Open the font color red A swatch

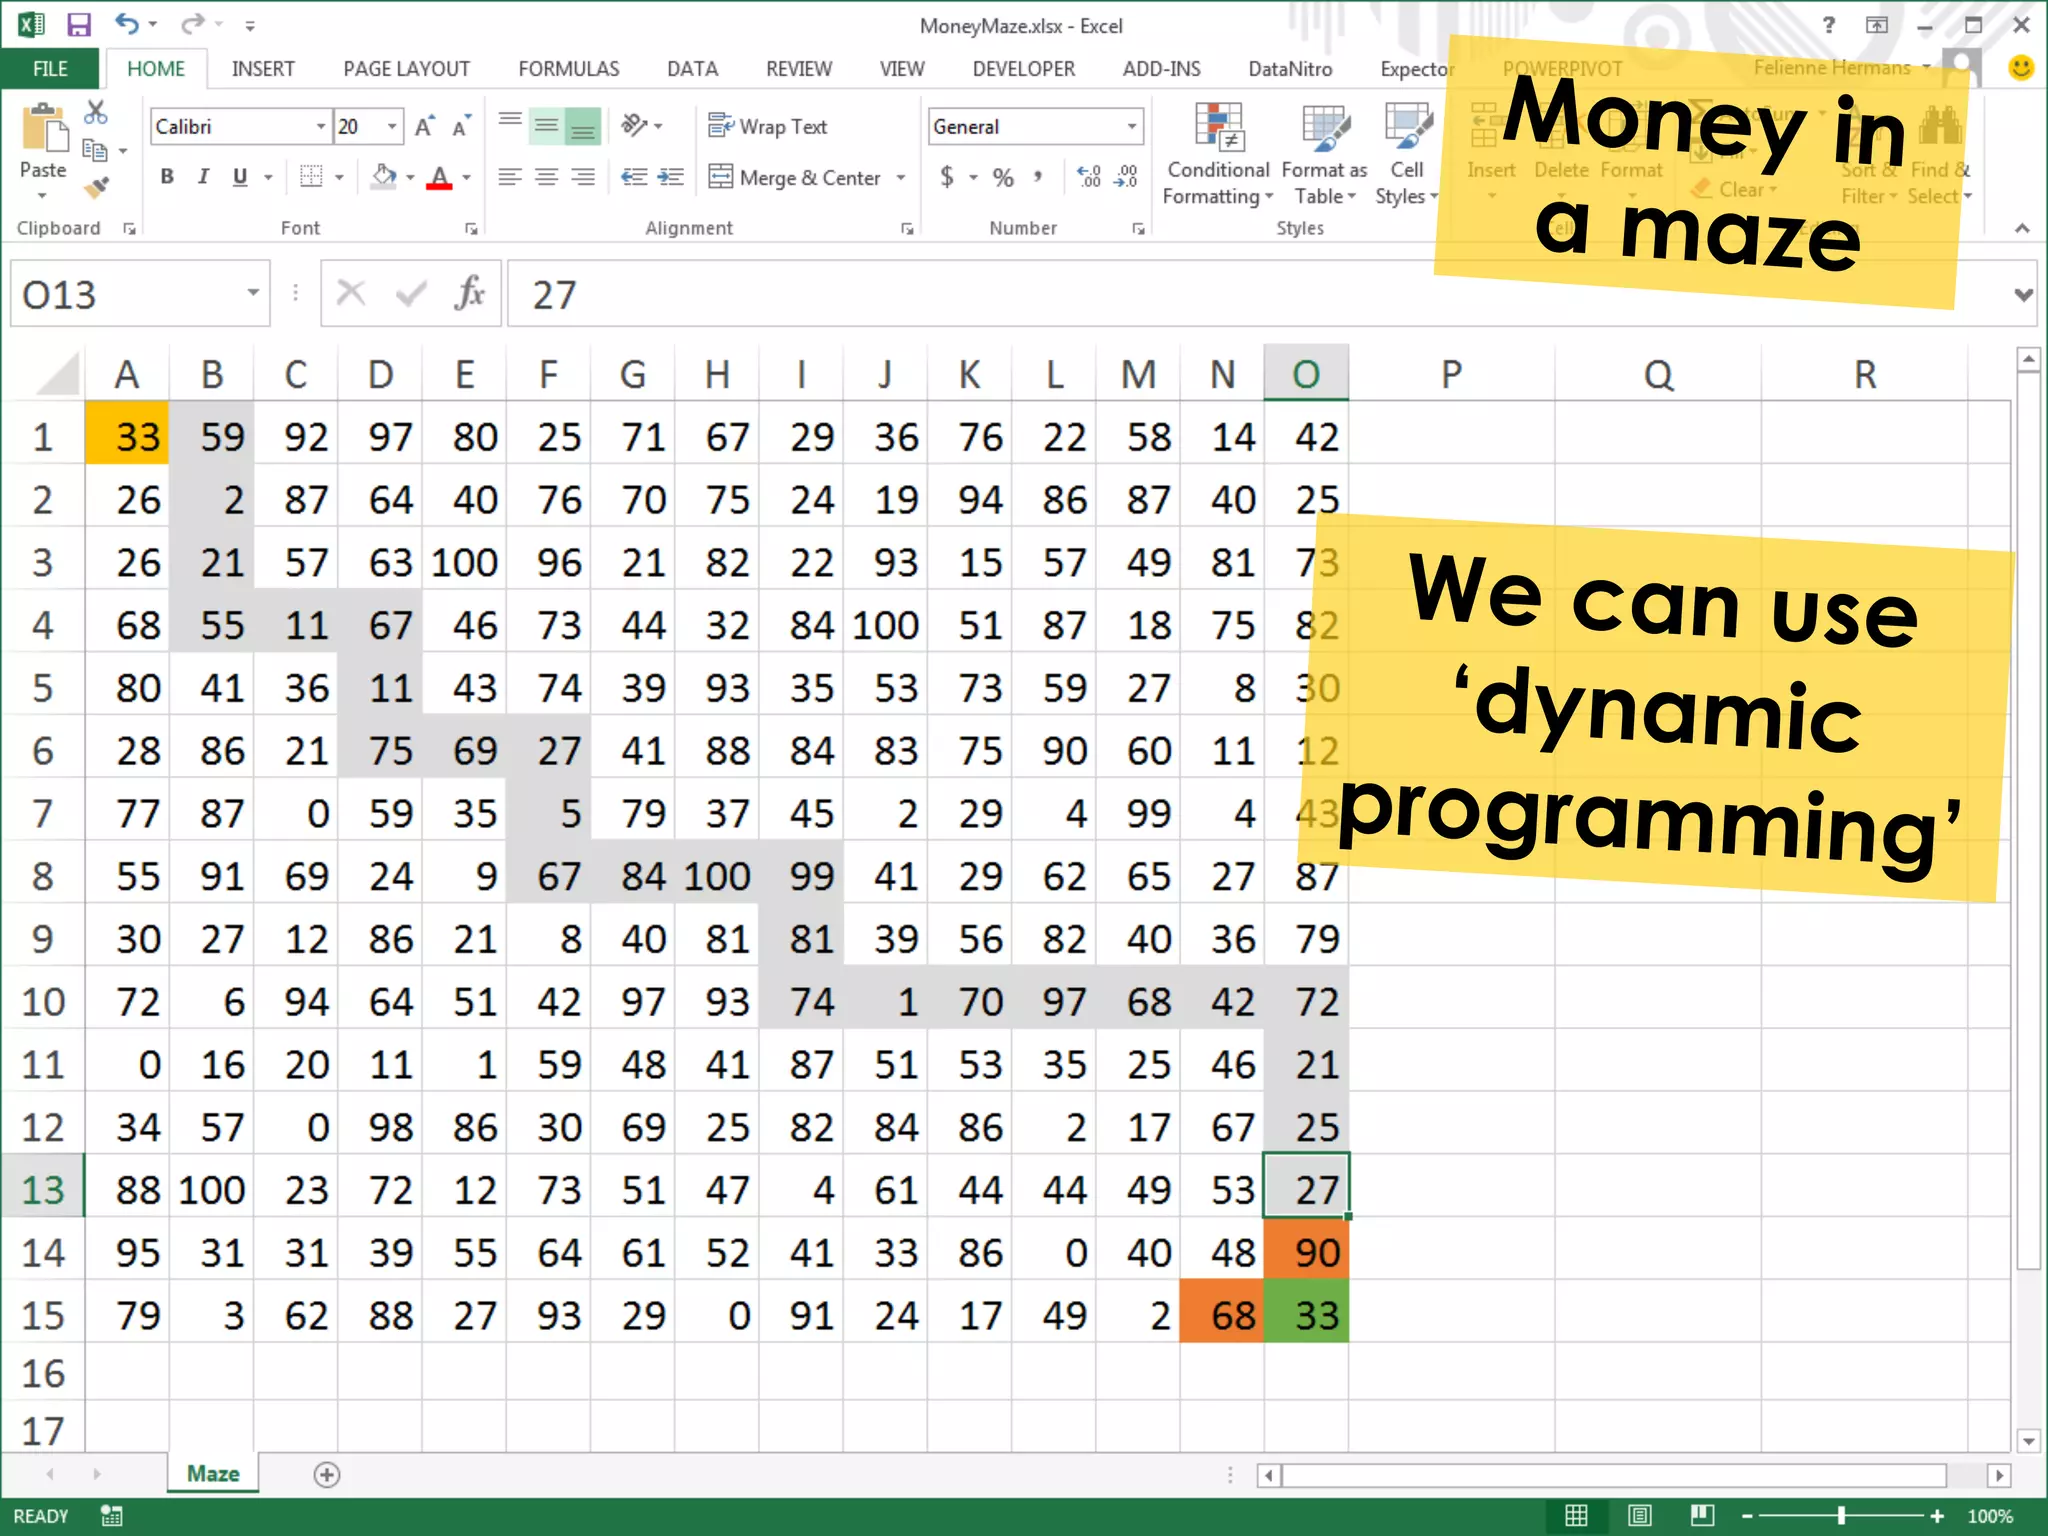pyautogui.click(x=439, y=178)
